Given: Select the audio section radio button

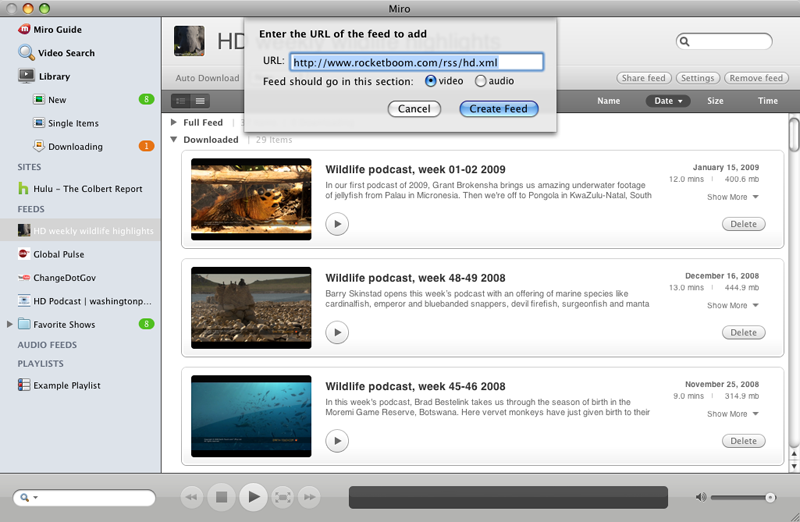Looking at the screenshot, I should (x=481, y=81).
